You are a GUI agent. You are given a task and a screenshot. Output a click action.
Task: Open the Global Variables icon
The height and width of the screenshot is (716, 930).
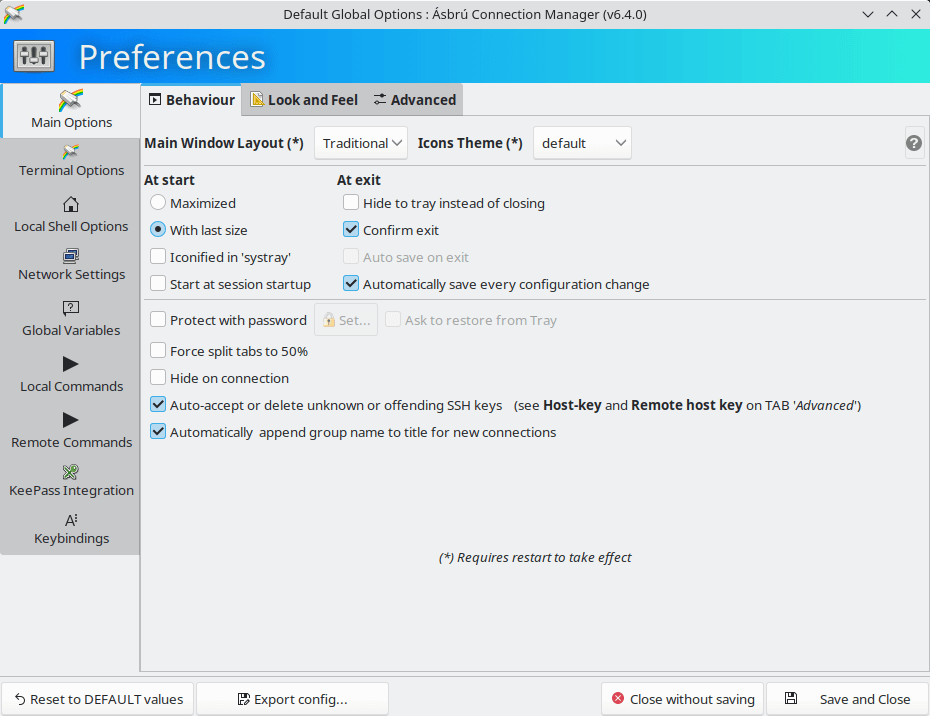point(71,307)
